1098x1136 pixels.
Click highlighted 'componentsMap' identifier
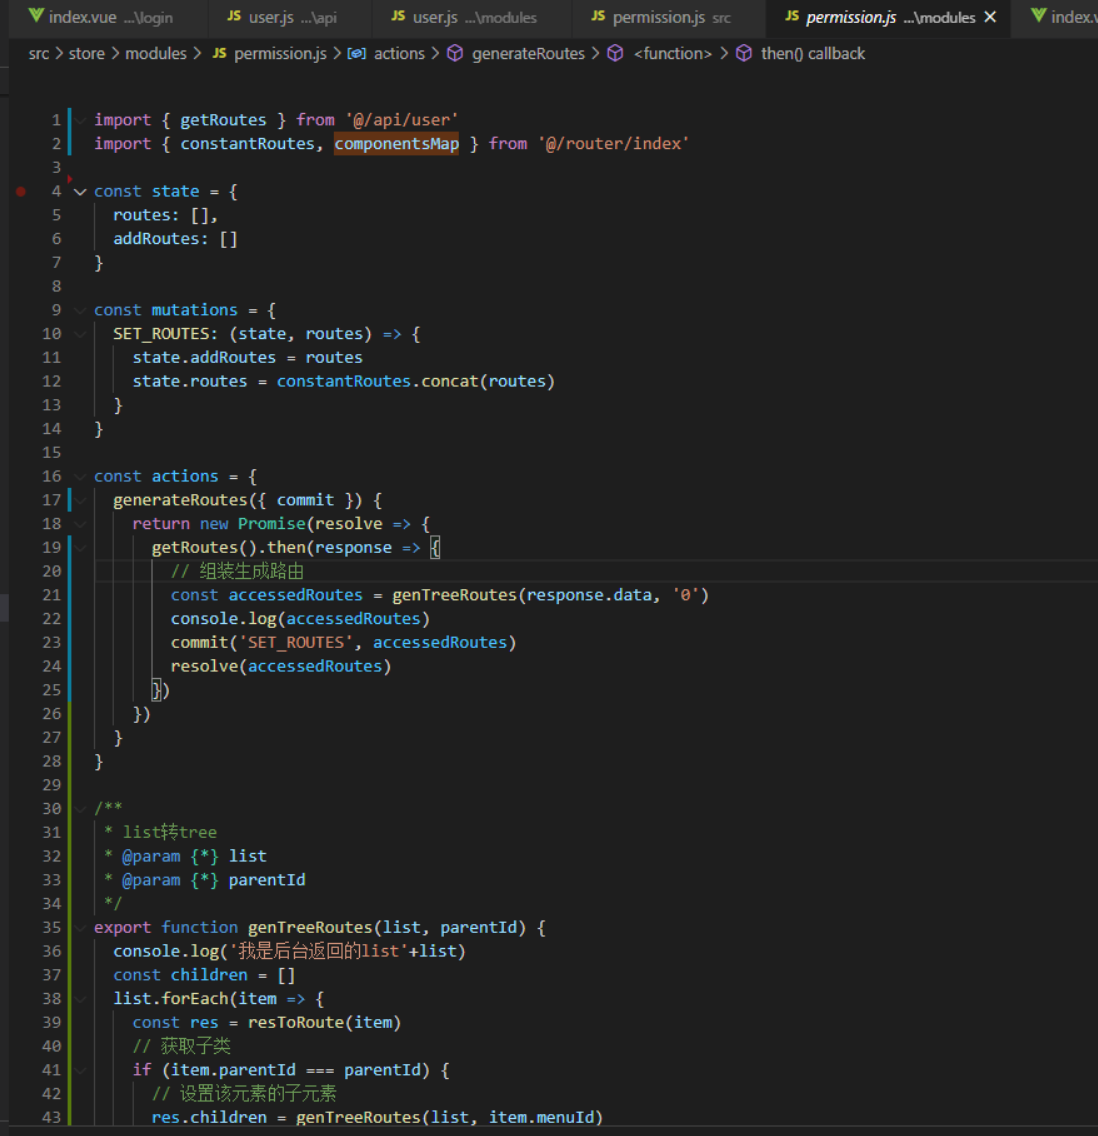[396, 143]
